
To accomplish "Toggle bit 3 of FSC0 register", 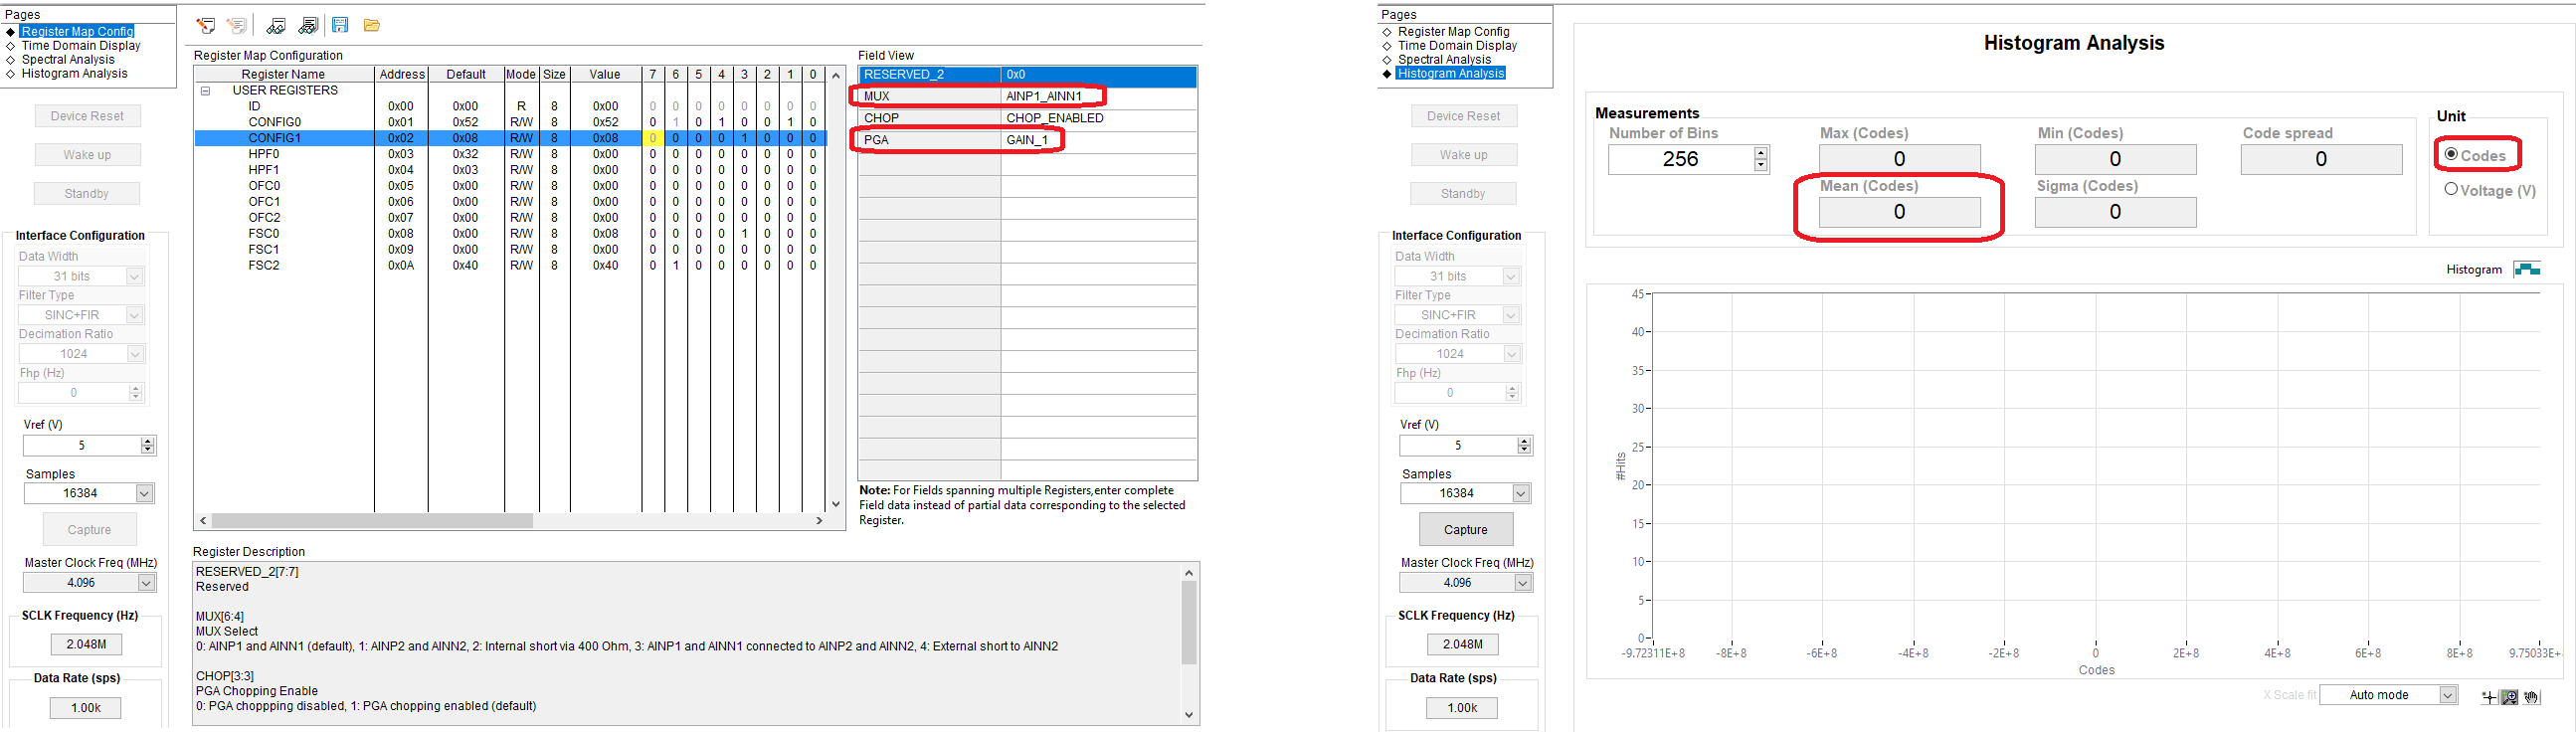I will point(744,234).
